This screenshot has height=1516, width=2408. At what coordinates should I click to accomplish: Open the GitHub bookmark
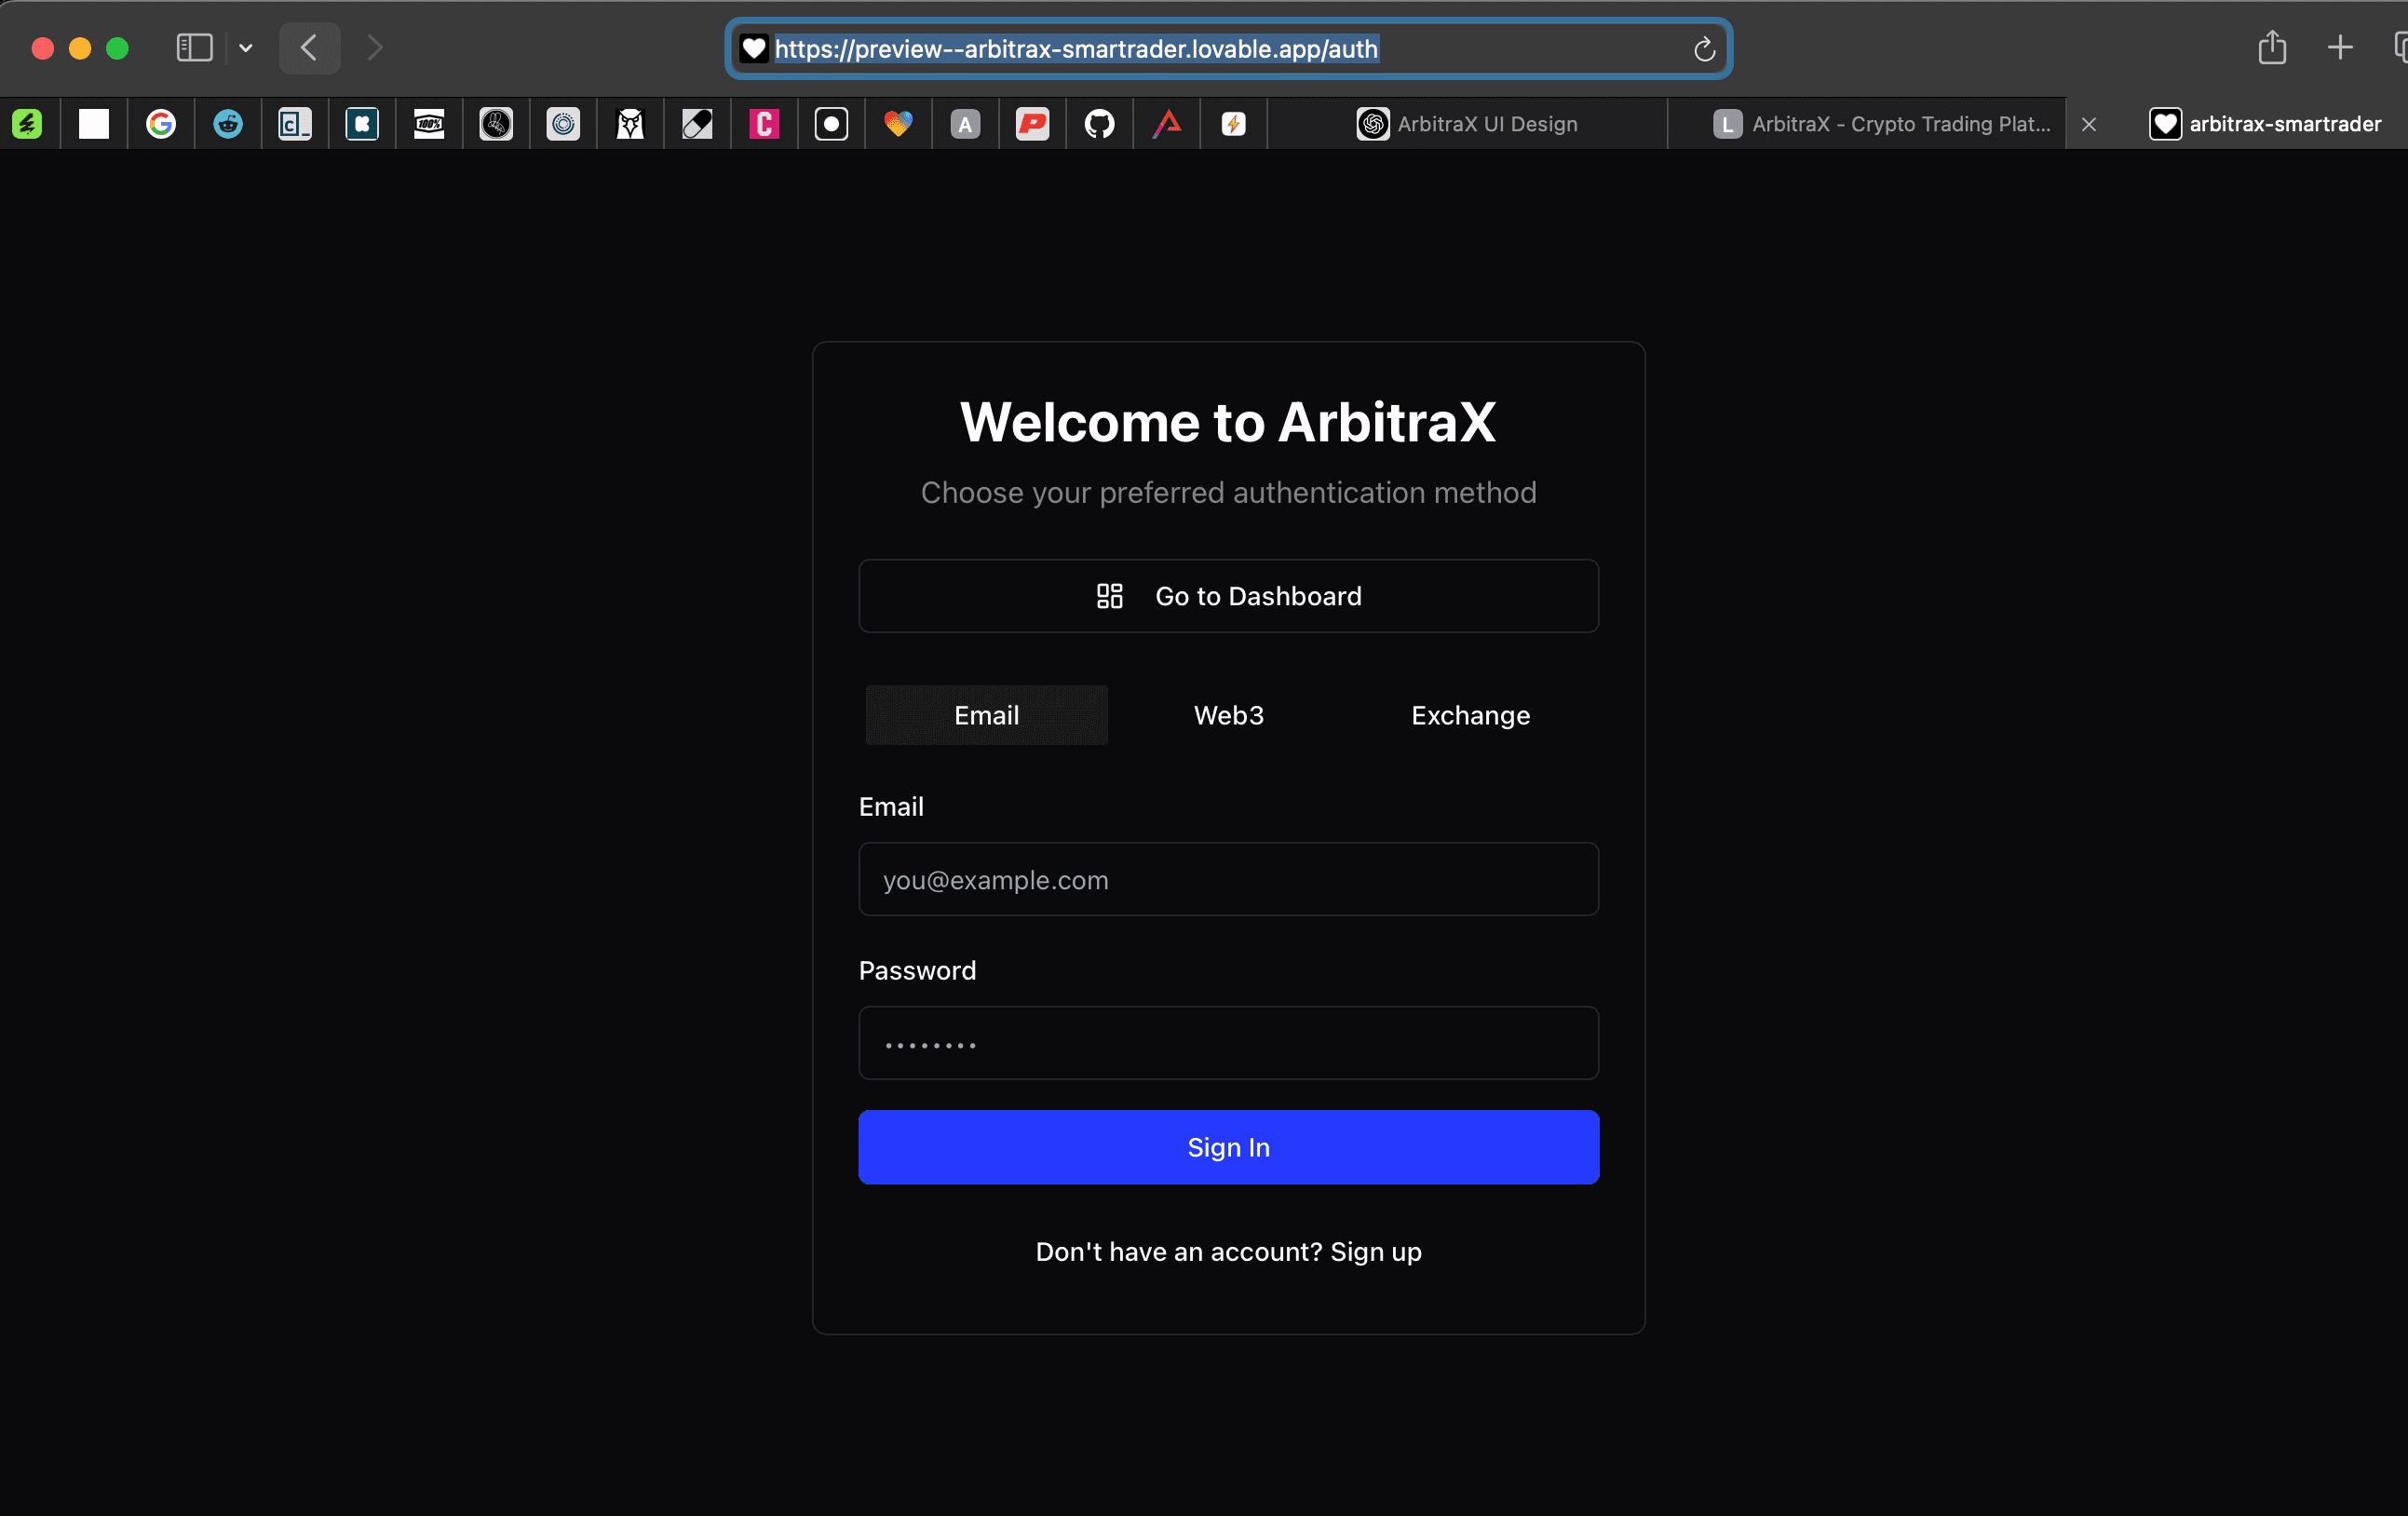click(x=1099, y=123)
